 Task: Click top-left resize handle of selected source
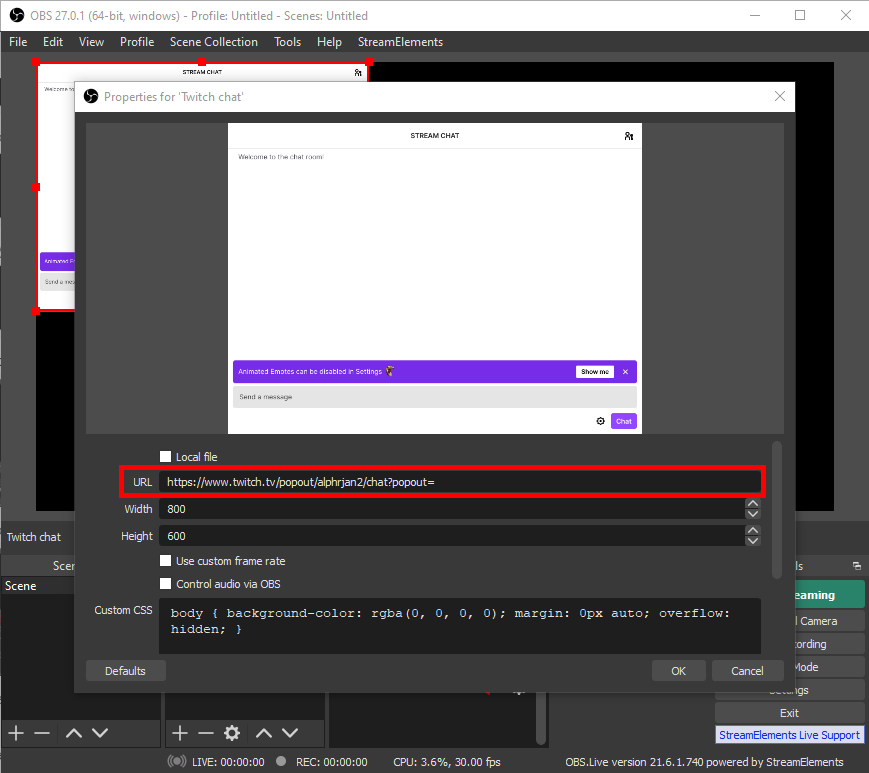click(36, 62)
